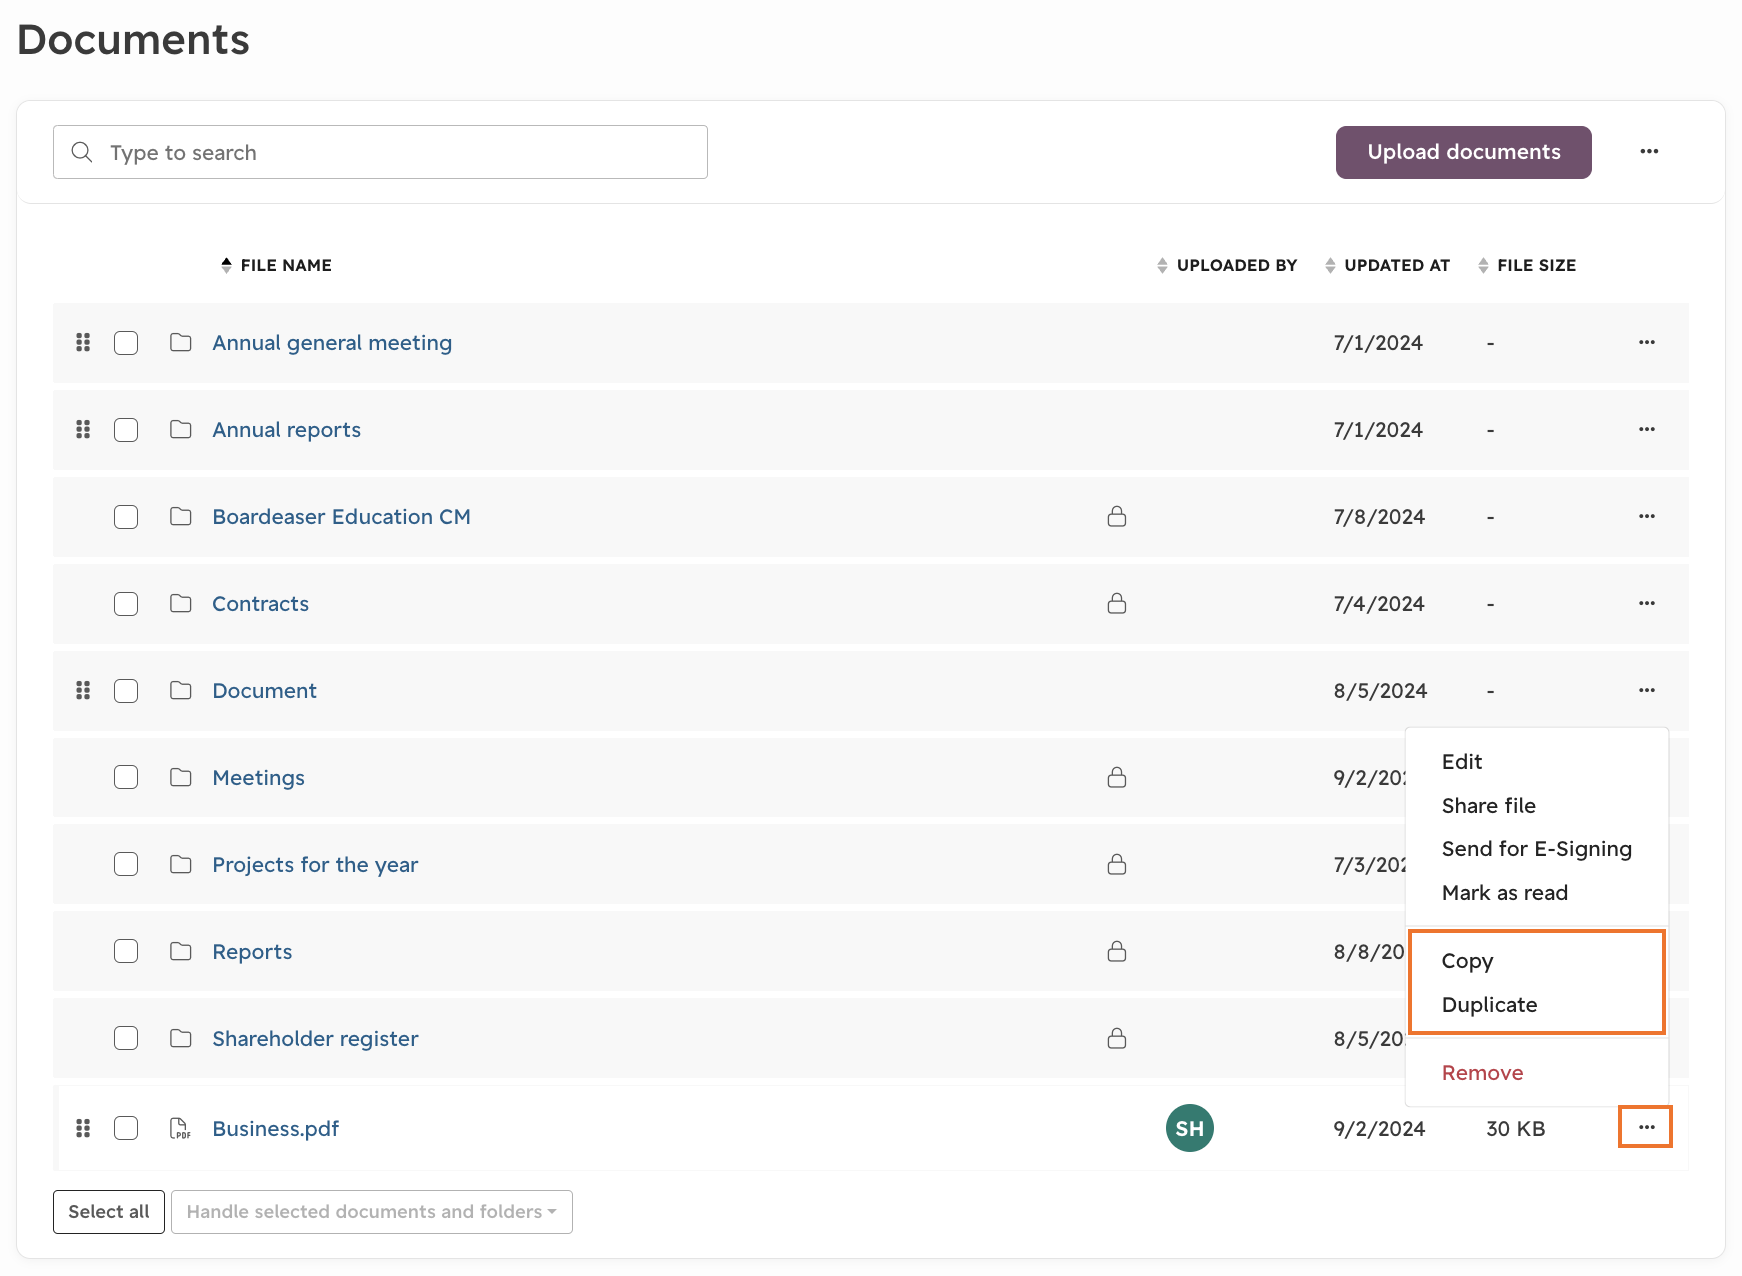Image resolution: width=1742 pixels, height=1276 pixels.
Task: Select the Meetings checkbox
Action: [126, 778]
